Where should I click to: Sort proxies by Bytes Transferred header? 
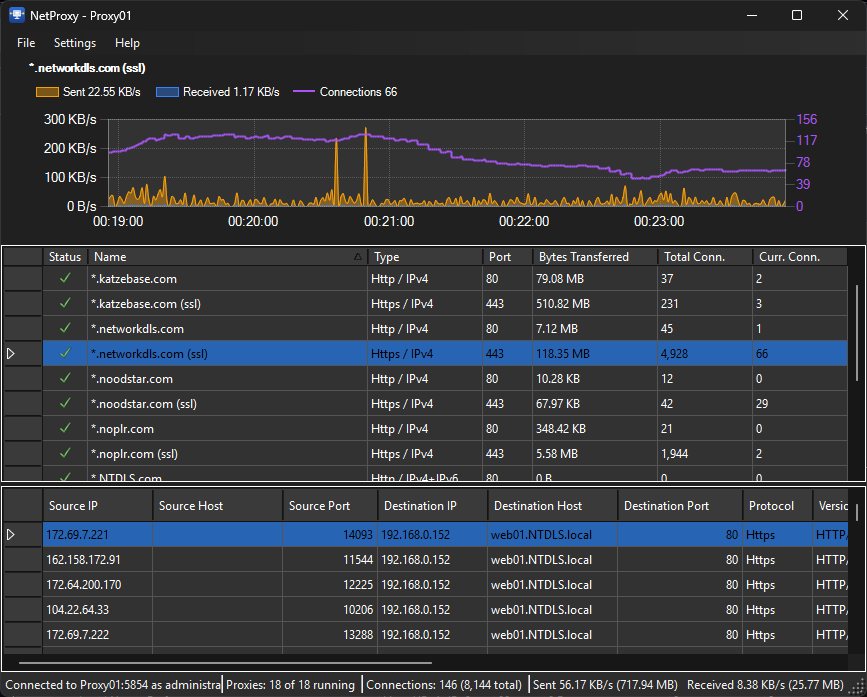pos(594,256)
